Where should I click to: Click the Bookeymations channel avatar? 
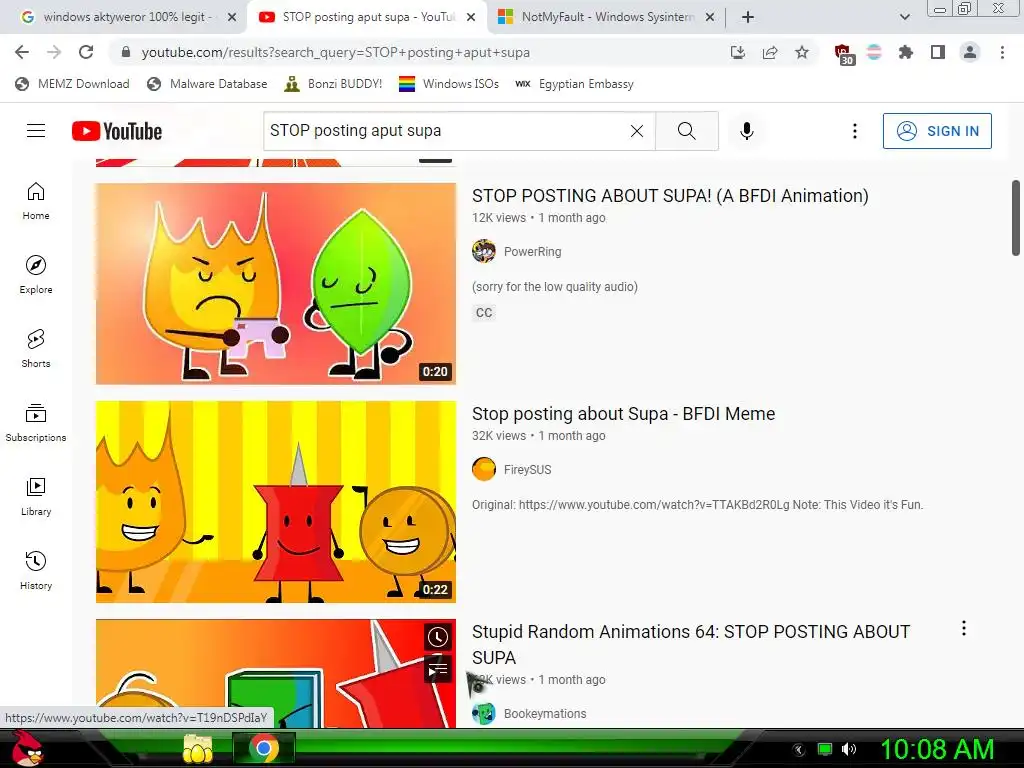(x=484, y=714)
